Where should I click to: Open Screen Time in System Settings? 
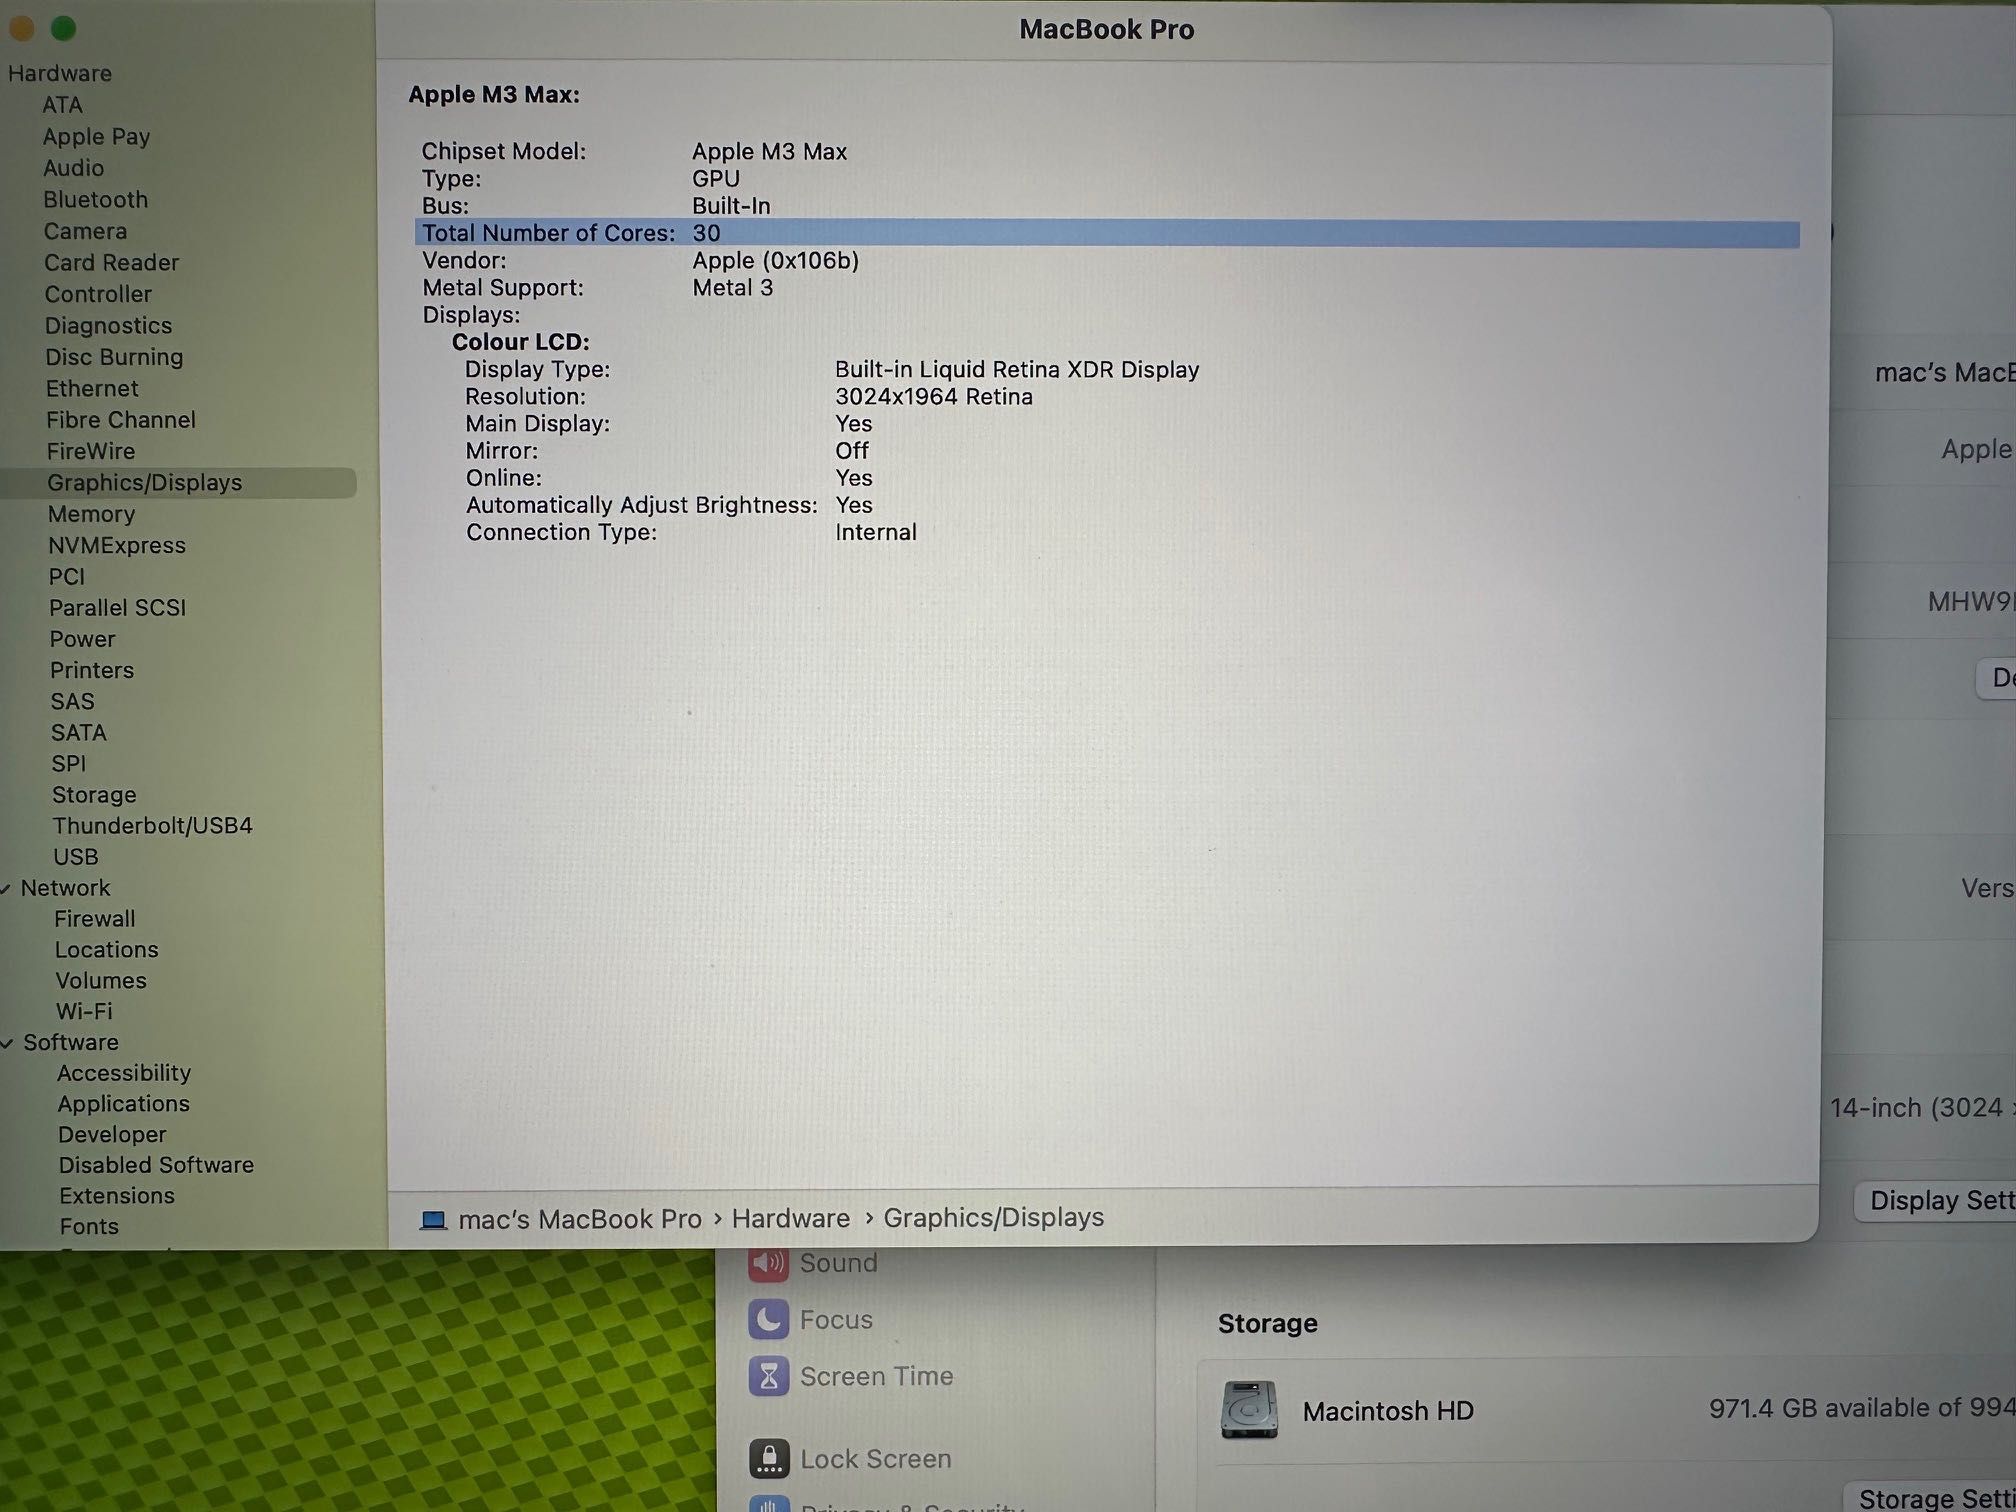click(x=851, y=1377)
